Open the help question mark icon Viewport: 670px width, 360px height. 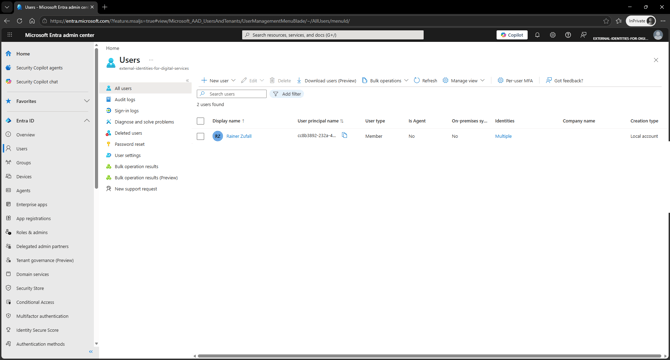click(x=568, y=35)
